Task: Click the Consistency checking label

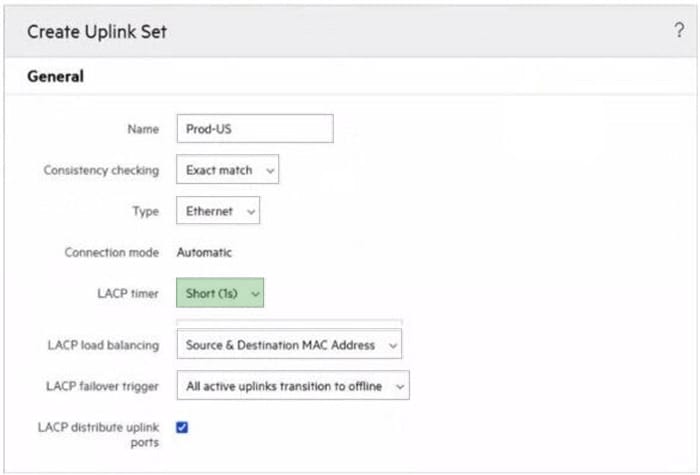Action: (x=101, y=170)
